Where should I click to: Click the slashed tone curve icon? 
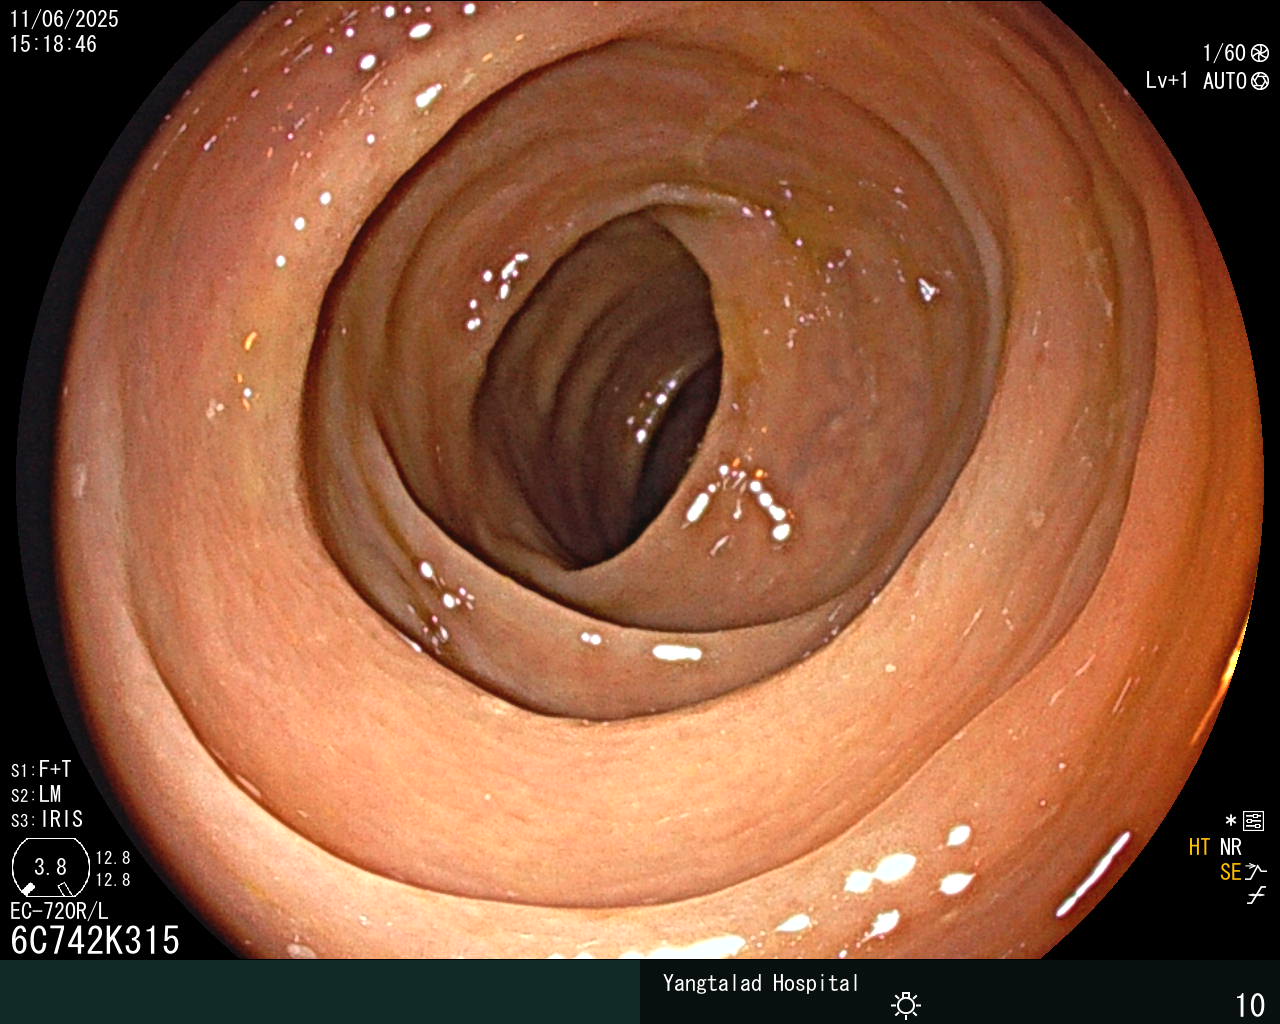coord(1256,895)
